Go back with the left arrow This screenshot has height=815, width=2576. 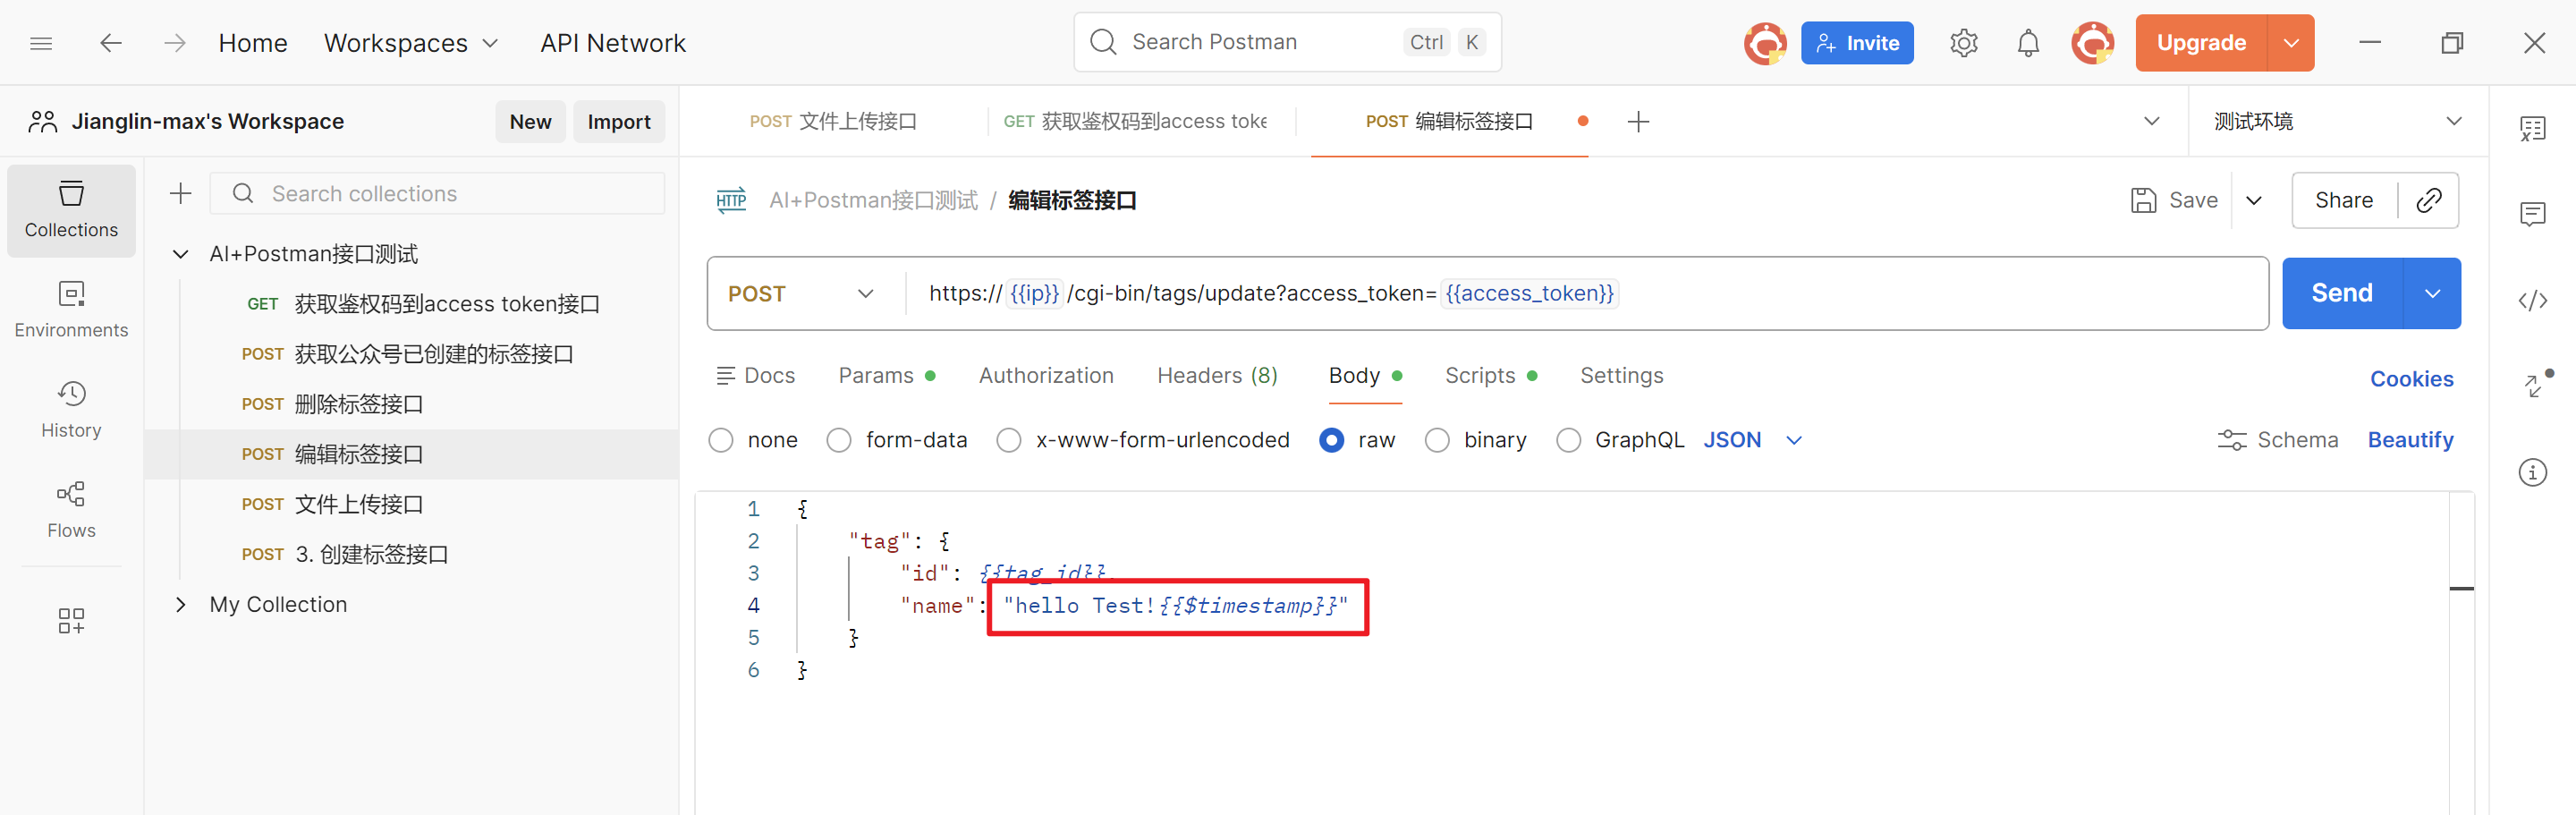110,43
